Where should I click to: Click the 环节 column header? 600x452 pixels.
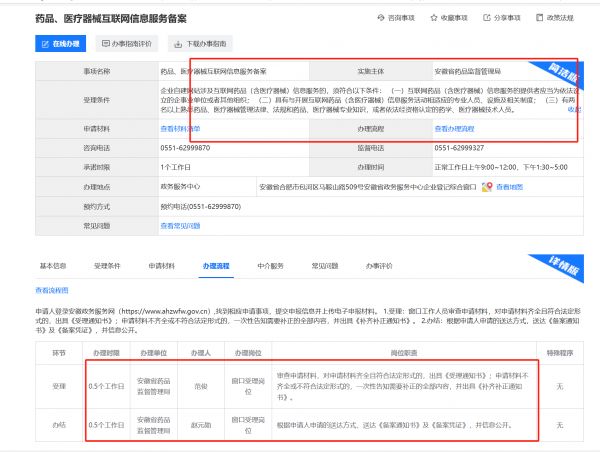[x=59, y=353]
